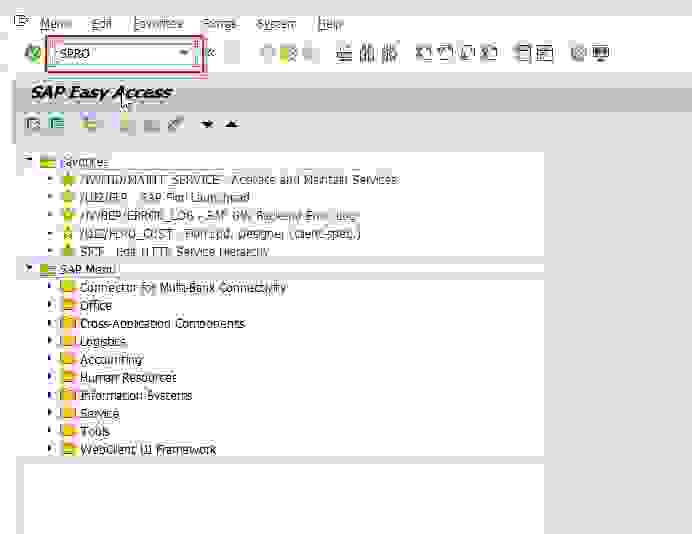This screenshot has width=692, height=534.
Task: Click the Delete Favorites icon
Action: 151,124
